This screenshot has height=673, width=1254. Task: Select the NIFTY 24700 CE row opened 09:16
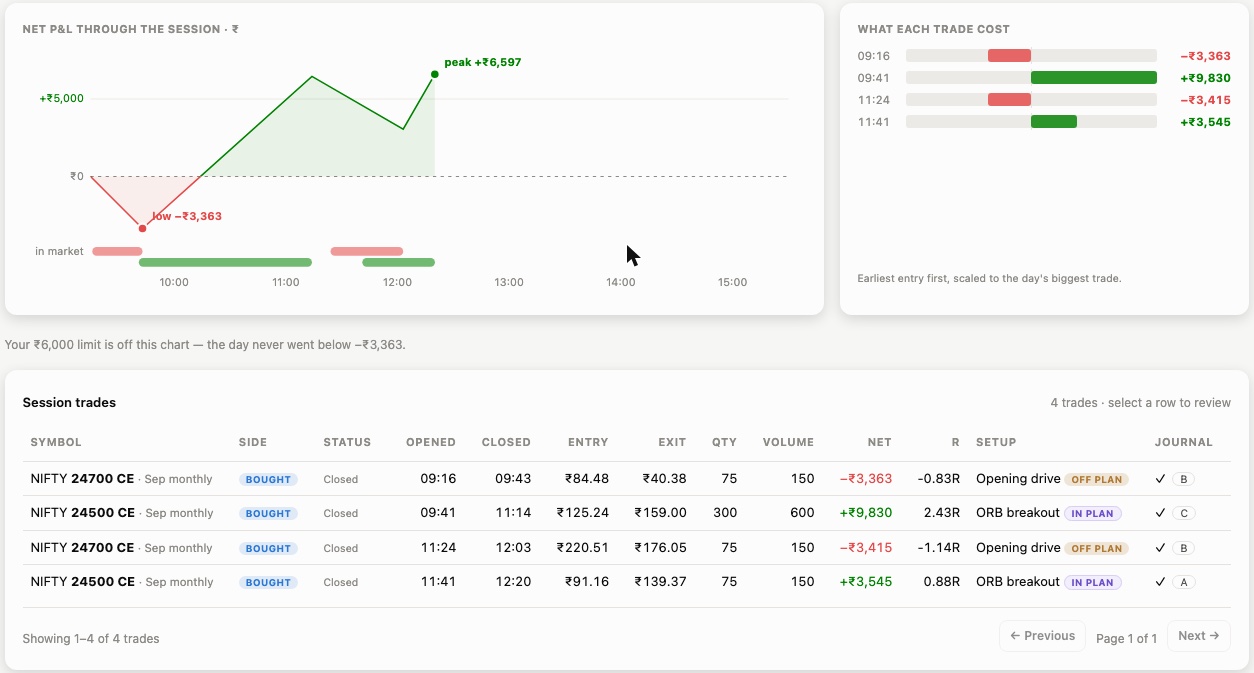tap(626, 479)
